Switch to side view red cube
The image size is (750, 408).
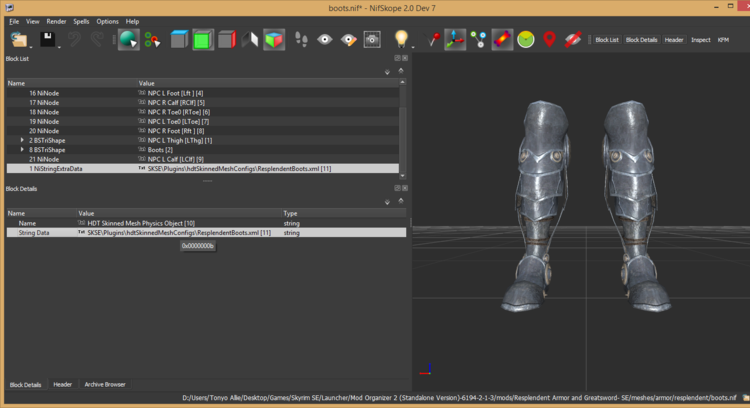227,39
